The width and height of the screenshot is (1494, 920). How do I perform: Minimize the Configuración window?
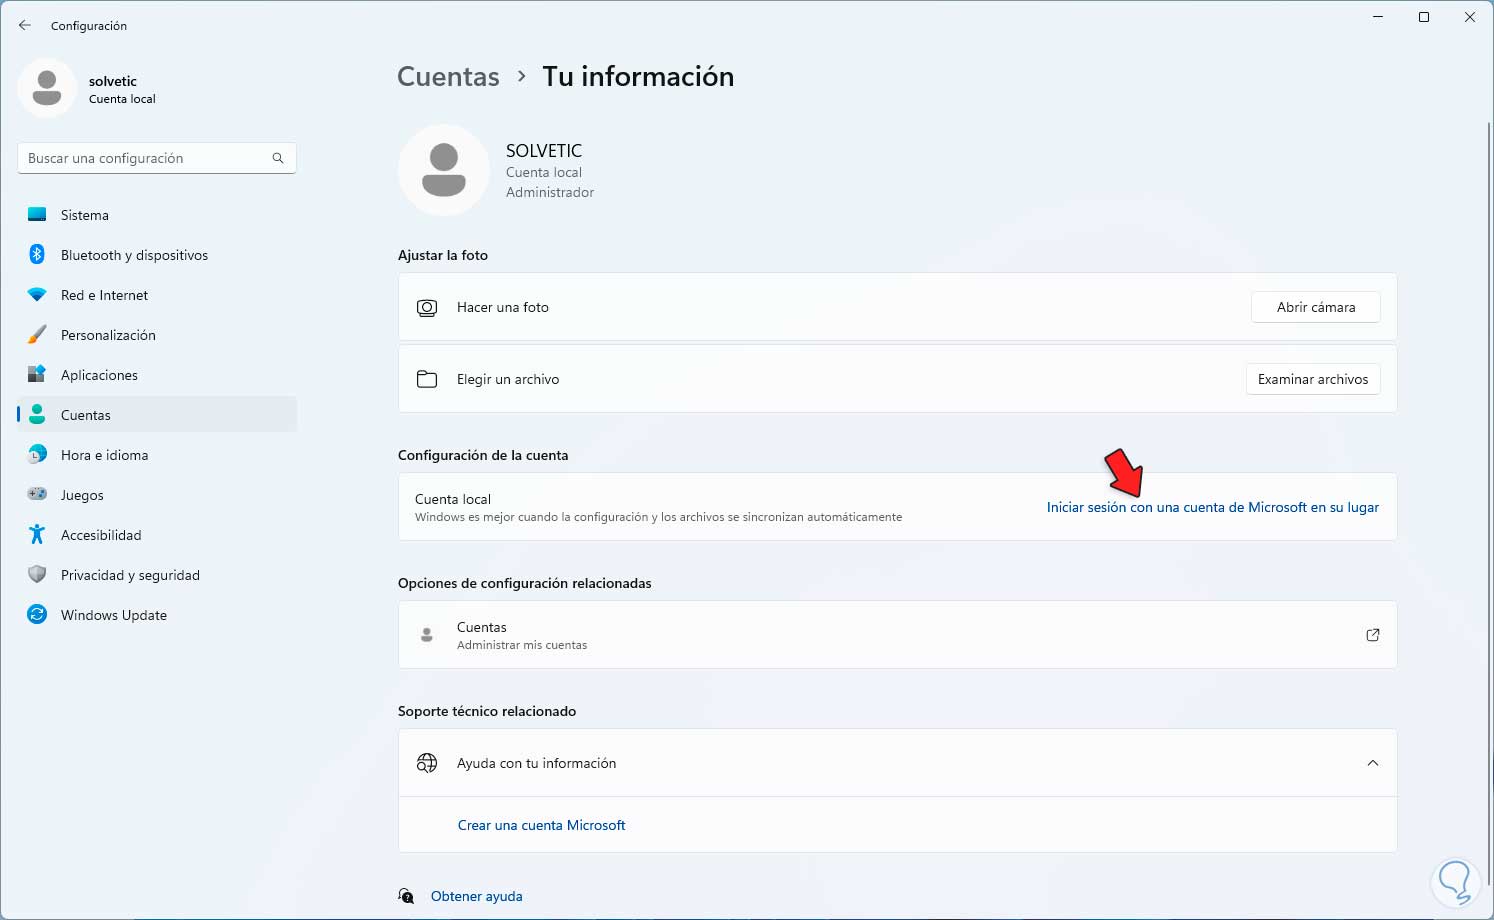click(1378, 17)
